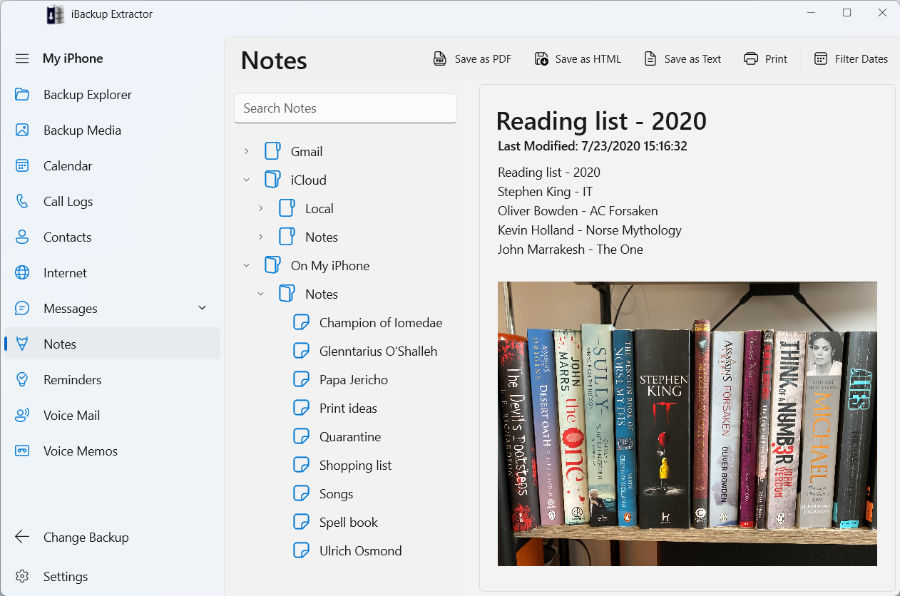Click the Save as Text icon
The height and width of the screenshot is (596, 900).
[650, 59]
